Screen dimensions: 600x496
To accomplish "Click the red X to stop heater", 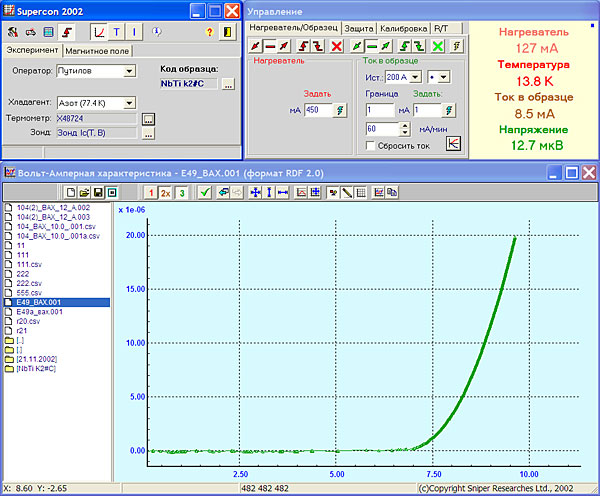I will [337, 46].
